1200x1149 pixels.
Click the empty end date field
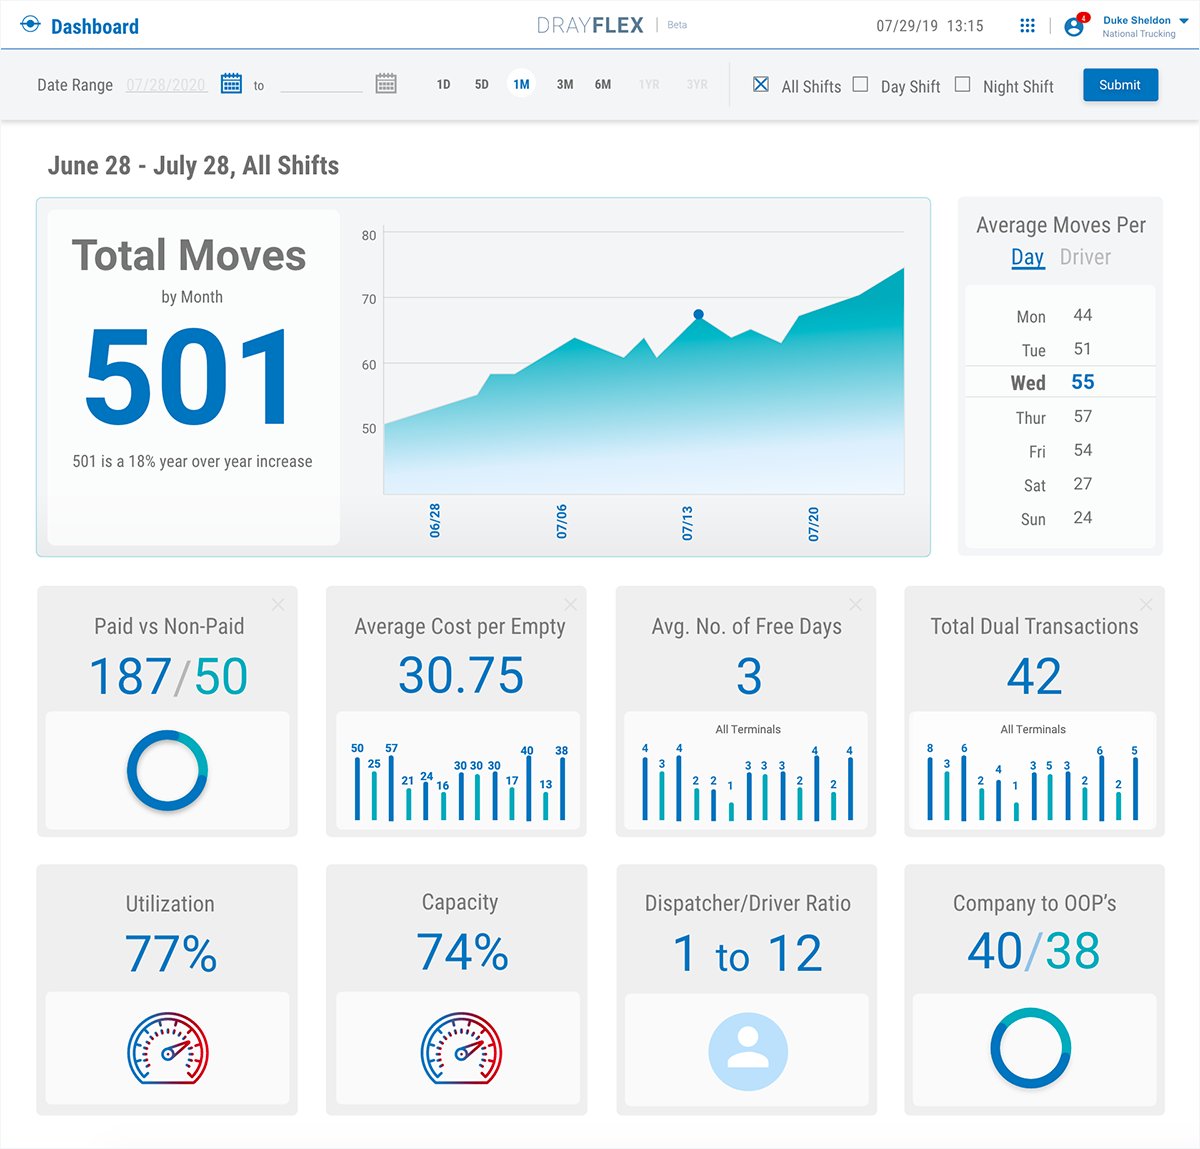321,85
